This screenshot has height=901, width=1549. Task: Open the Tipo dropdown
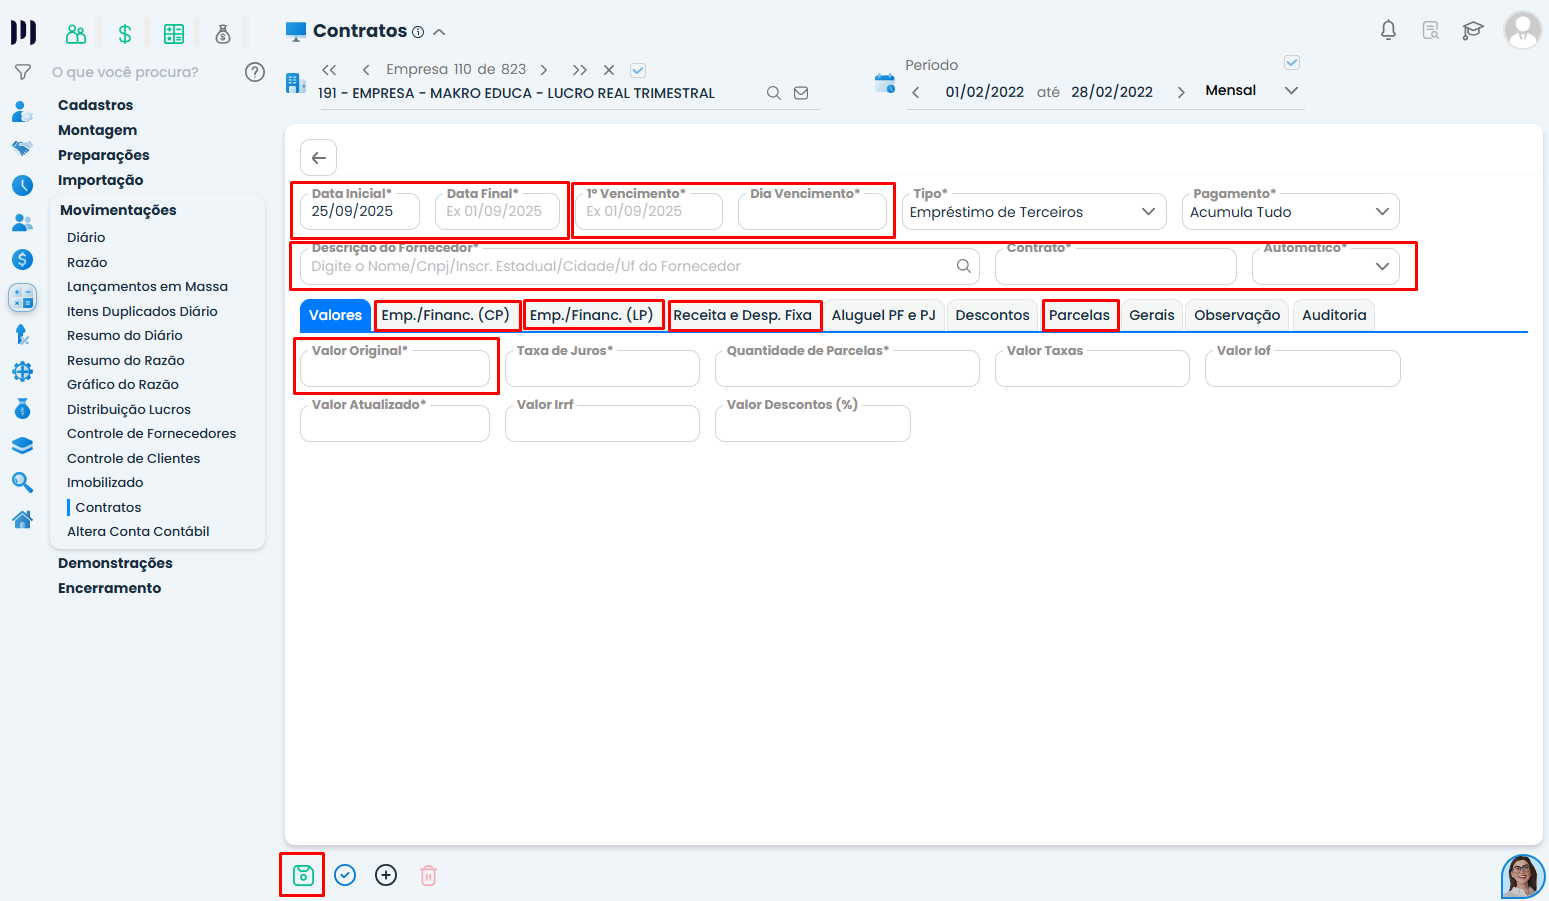pos(1033,212)
